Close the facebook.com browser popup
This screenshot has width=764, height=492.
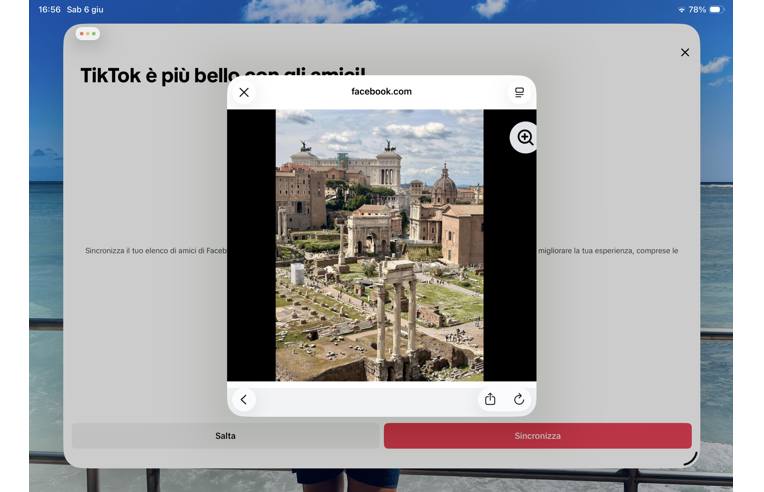click(244, 92)
